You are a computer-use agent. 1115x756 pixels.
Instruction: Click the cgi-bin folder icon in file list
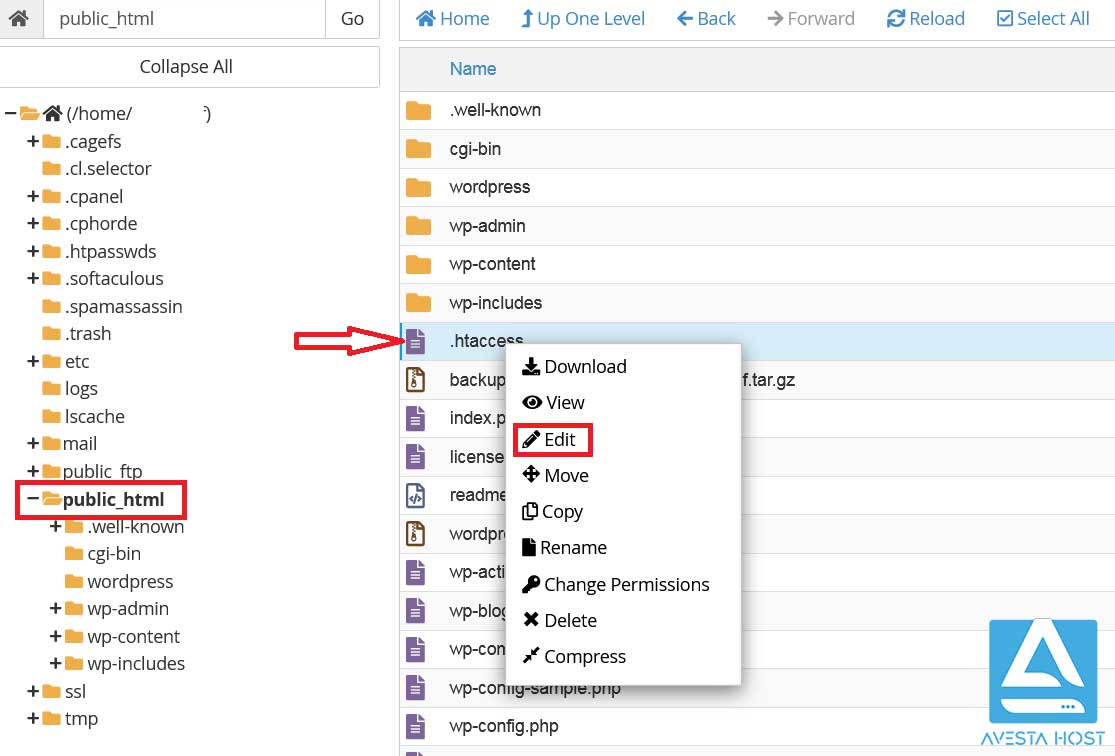418,149
